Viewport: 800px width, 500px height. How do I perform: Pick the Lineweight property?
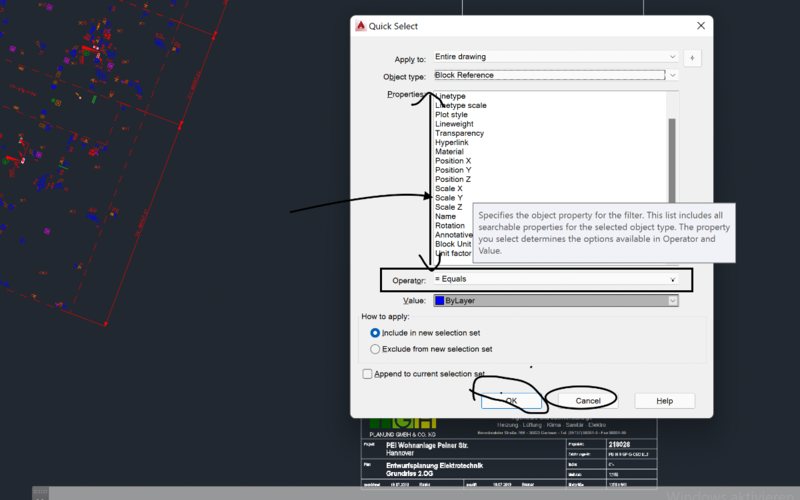[x=453, y=124]
